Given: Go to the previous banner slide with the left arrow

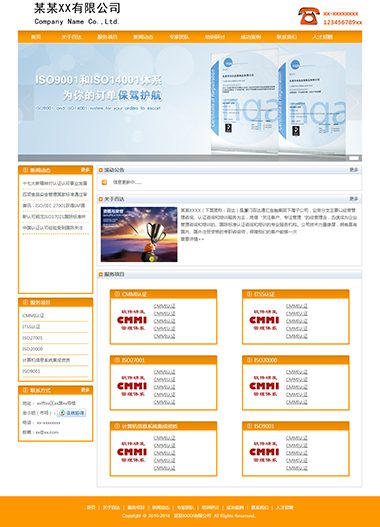Looking at the screenshot, I should pyautogui.click(x=26, y=102).
